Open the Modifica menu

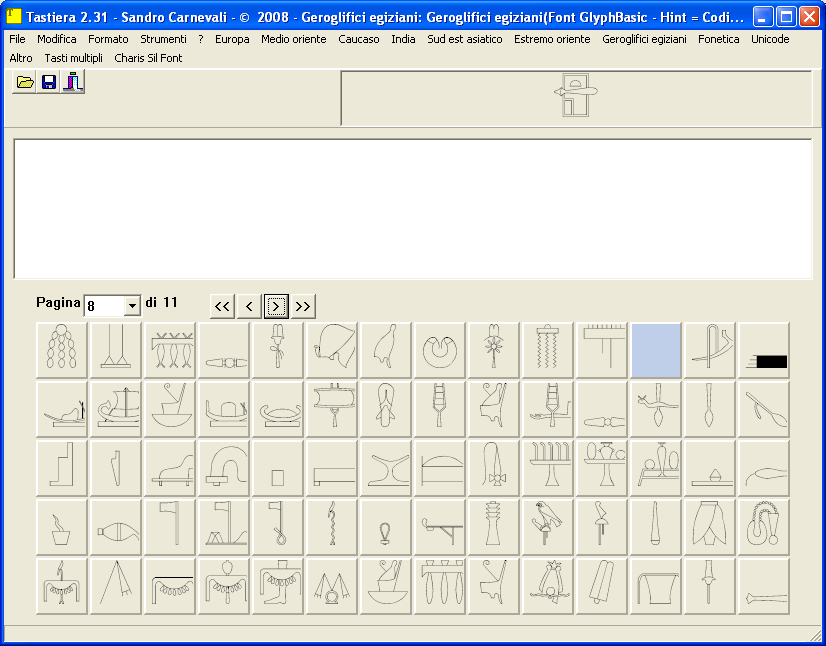click(x=56, y=39)
